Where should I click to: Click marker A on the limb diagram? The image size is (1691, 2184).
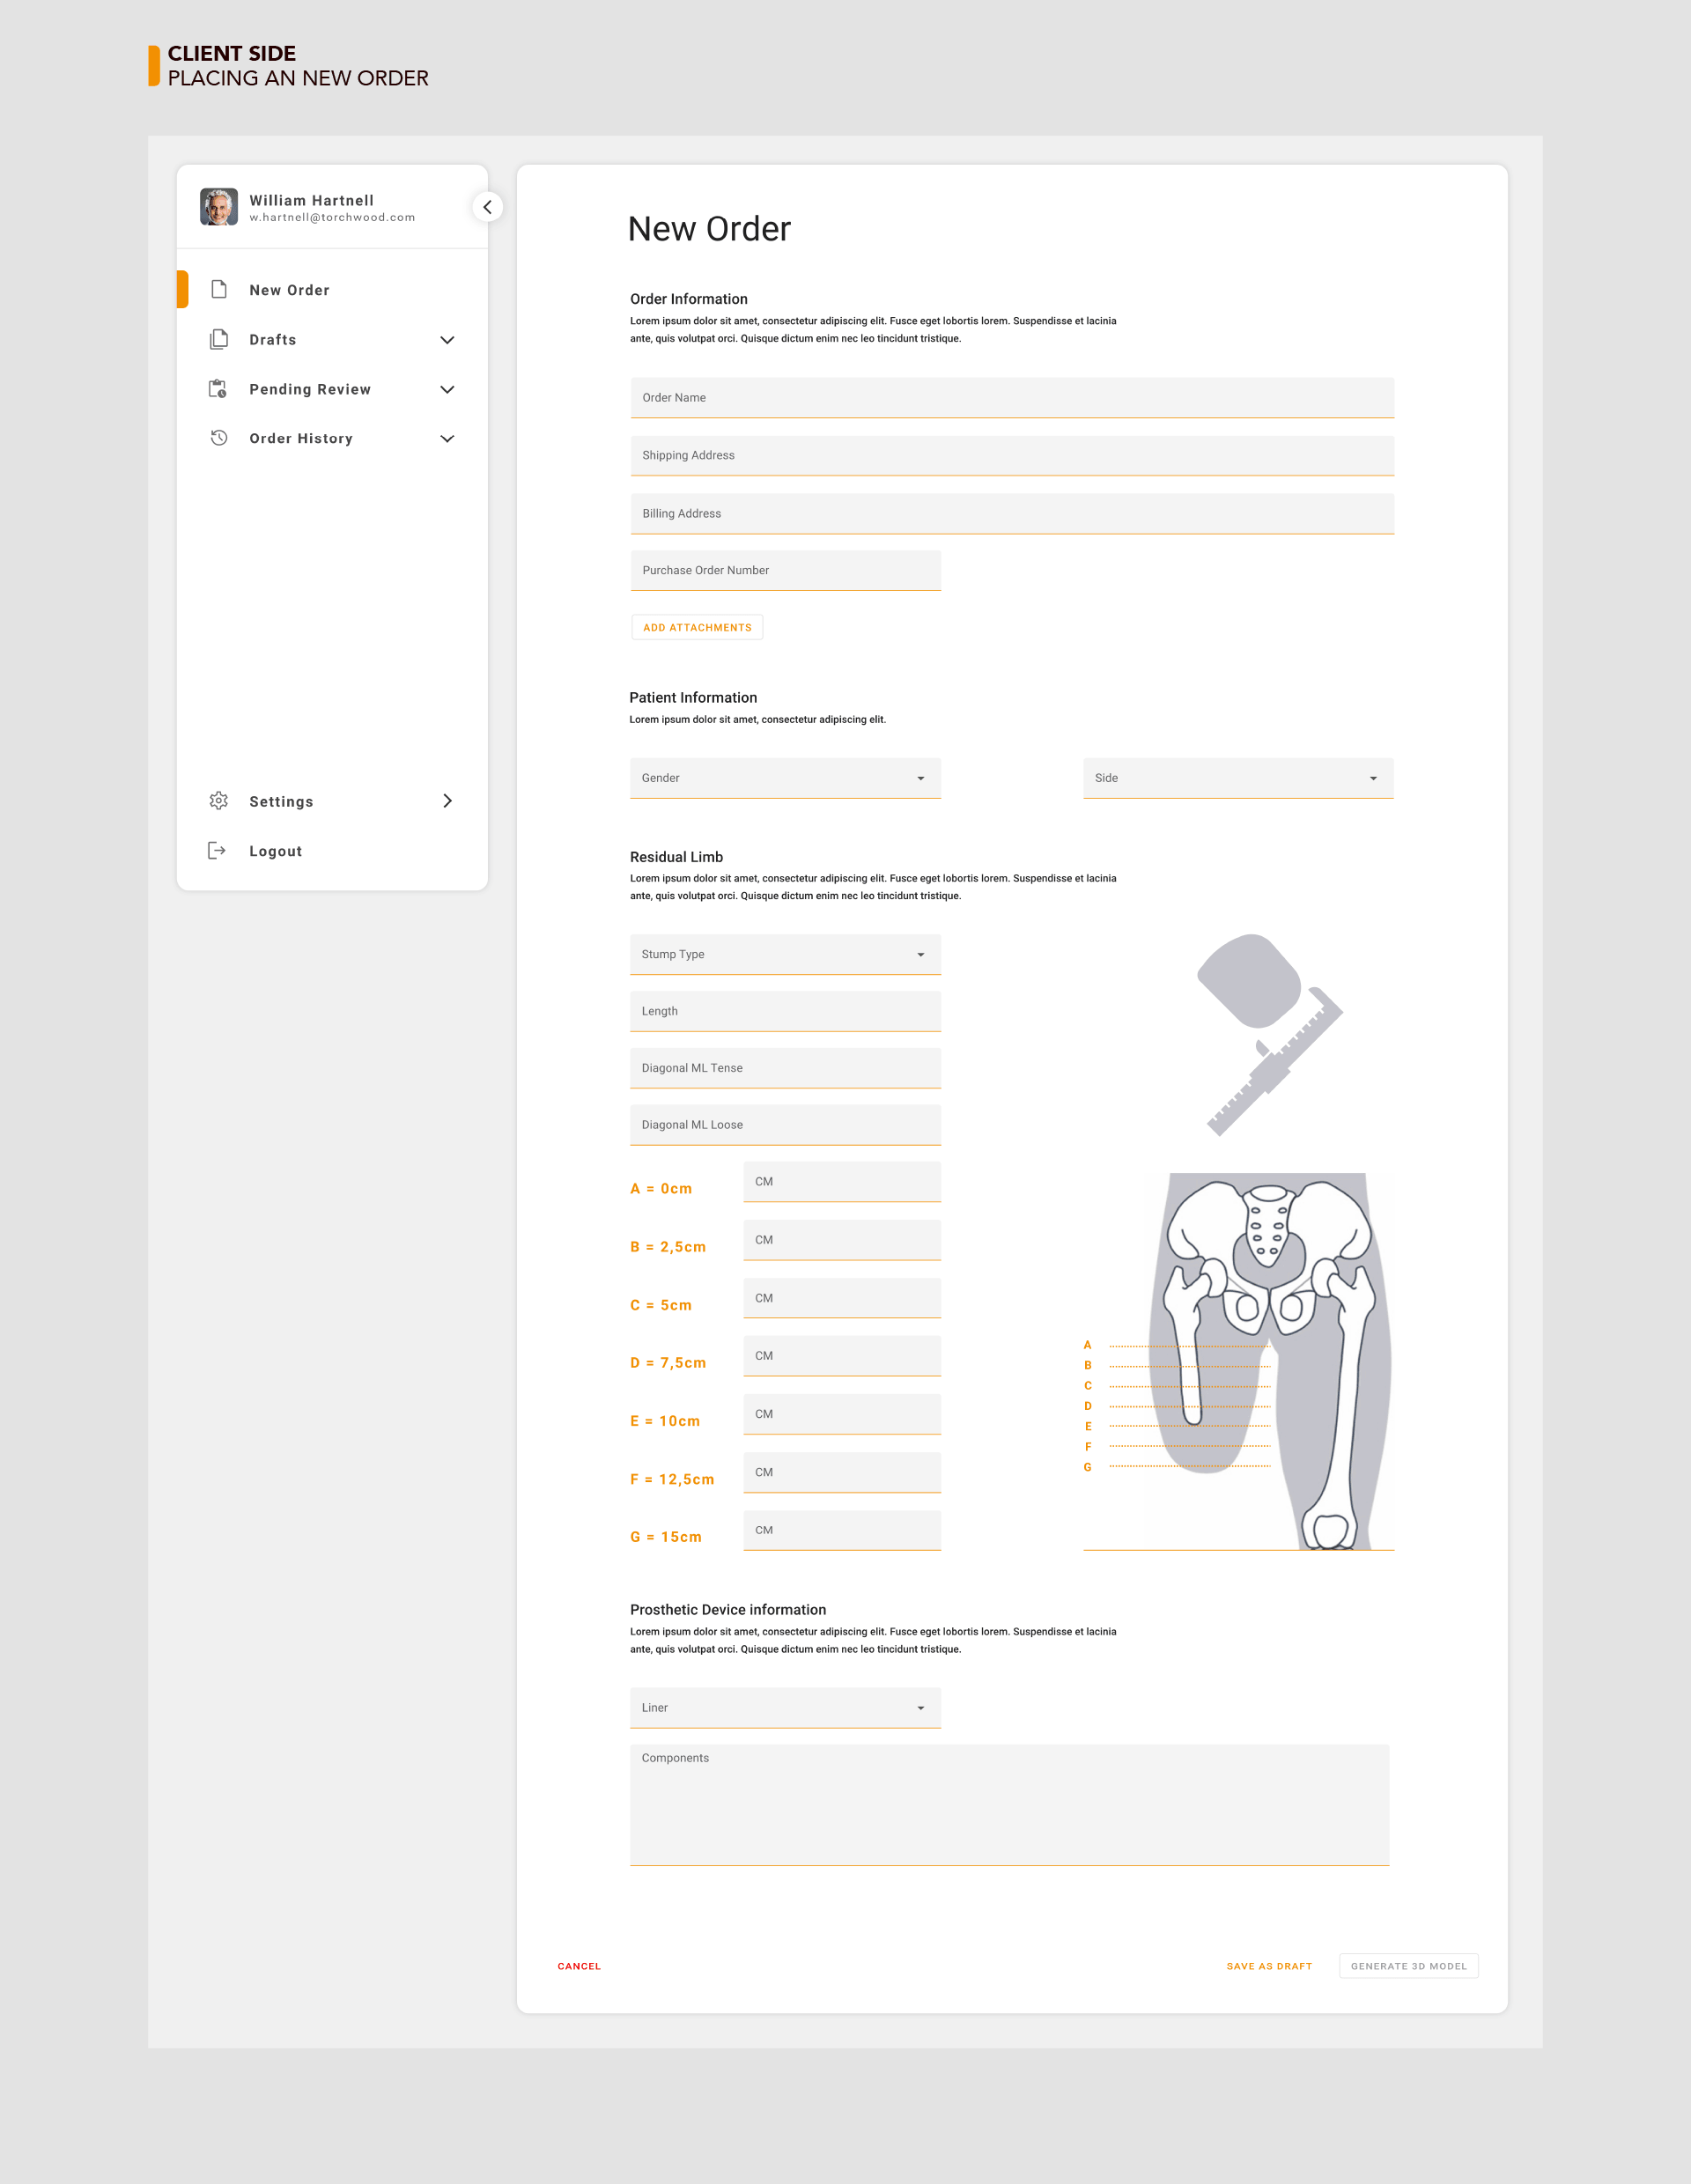[x=1087, y=1345]
